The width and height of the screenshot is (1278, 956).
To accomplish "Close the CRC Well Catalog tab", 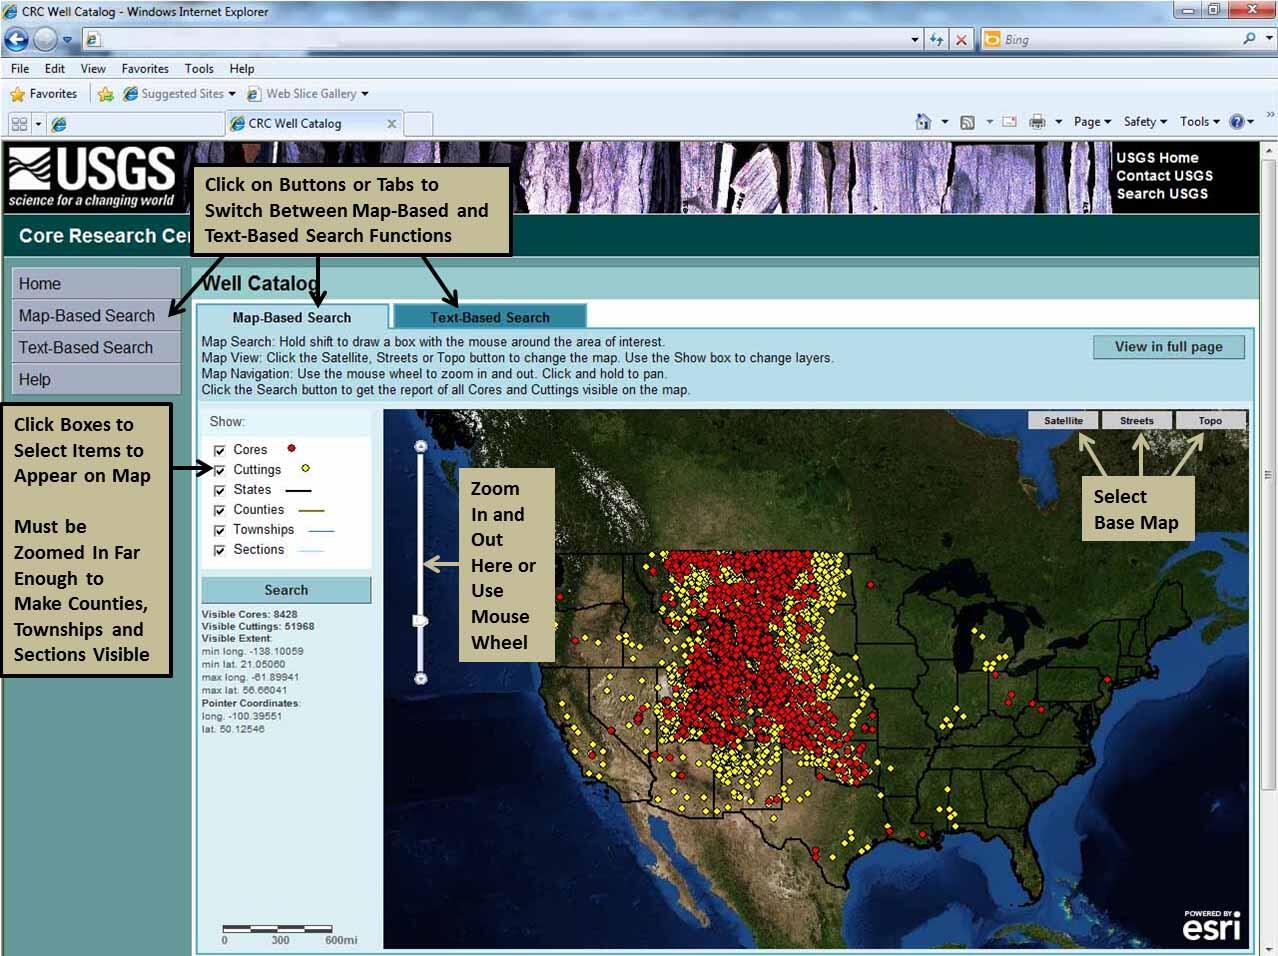I will point(392,124).
